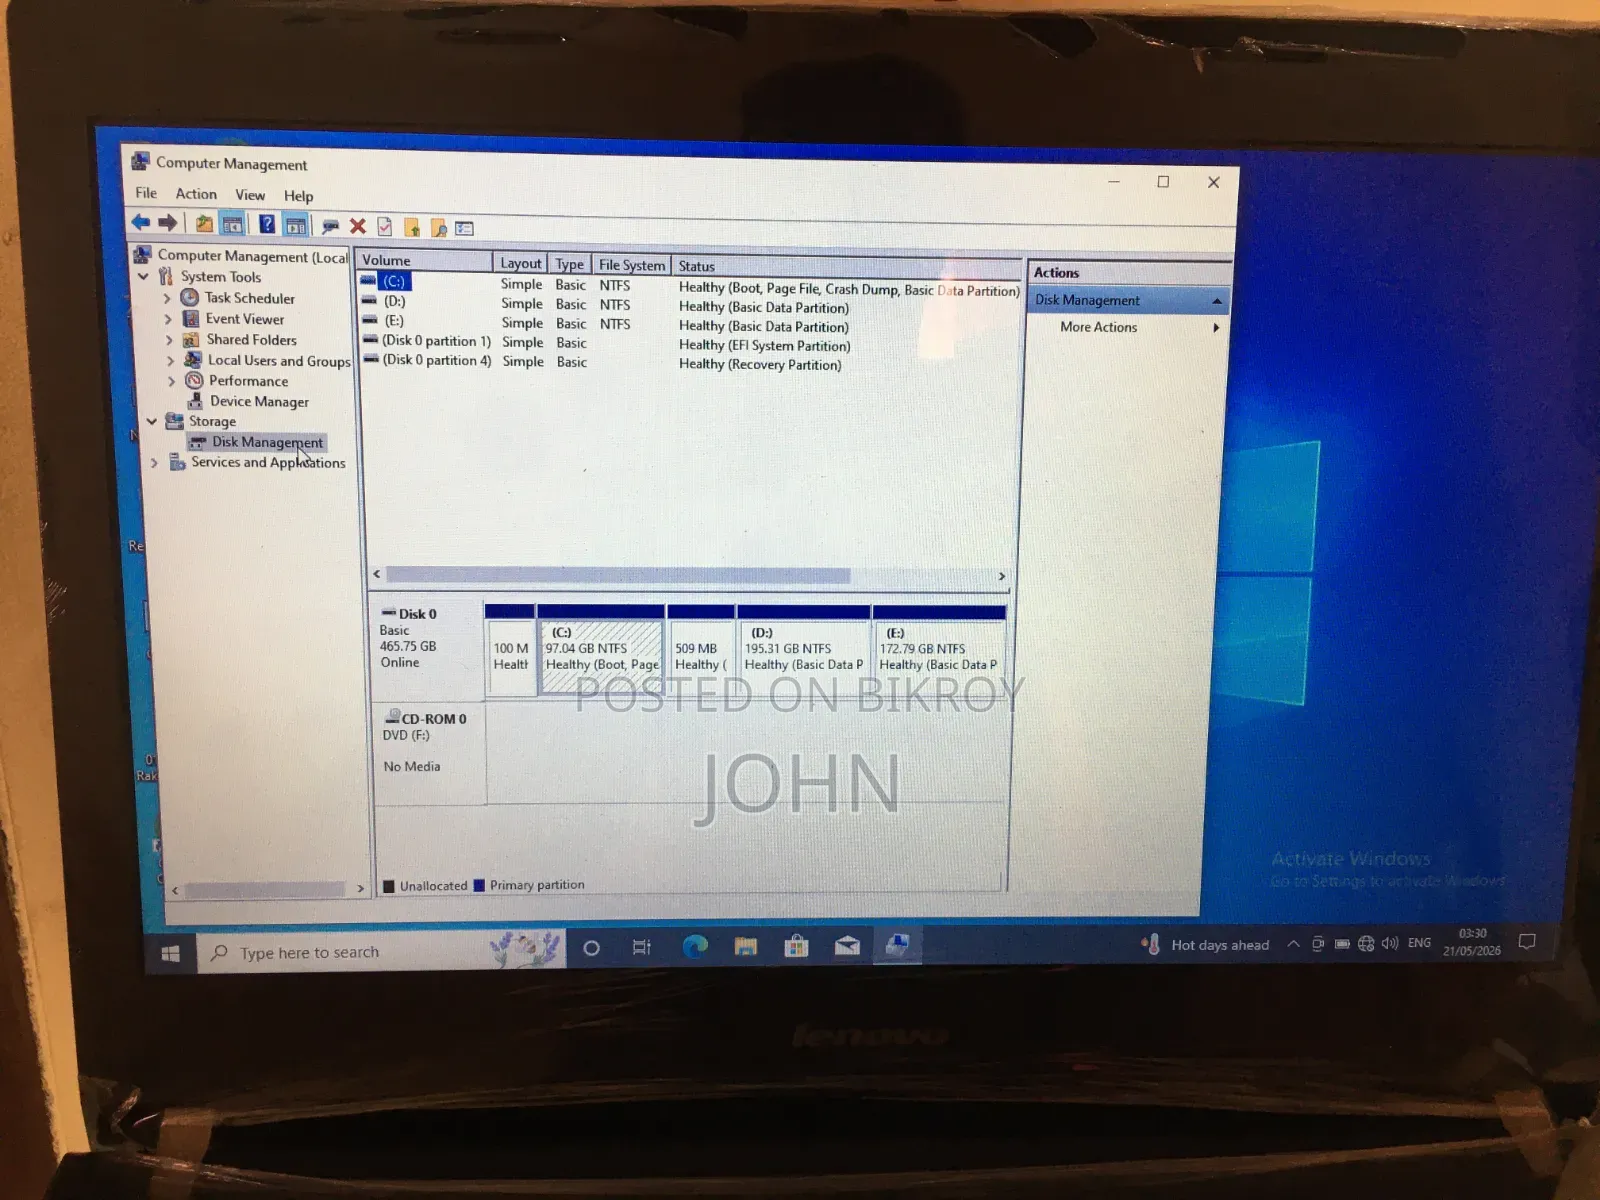The width and height of the screenshot is (1600, 1200).
Task: Expand the Local Users and Groups node
Action: [x=170, y=361]
